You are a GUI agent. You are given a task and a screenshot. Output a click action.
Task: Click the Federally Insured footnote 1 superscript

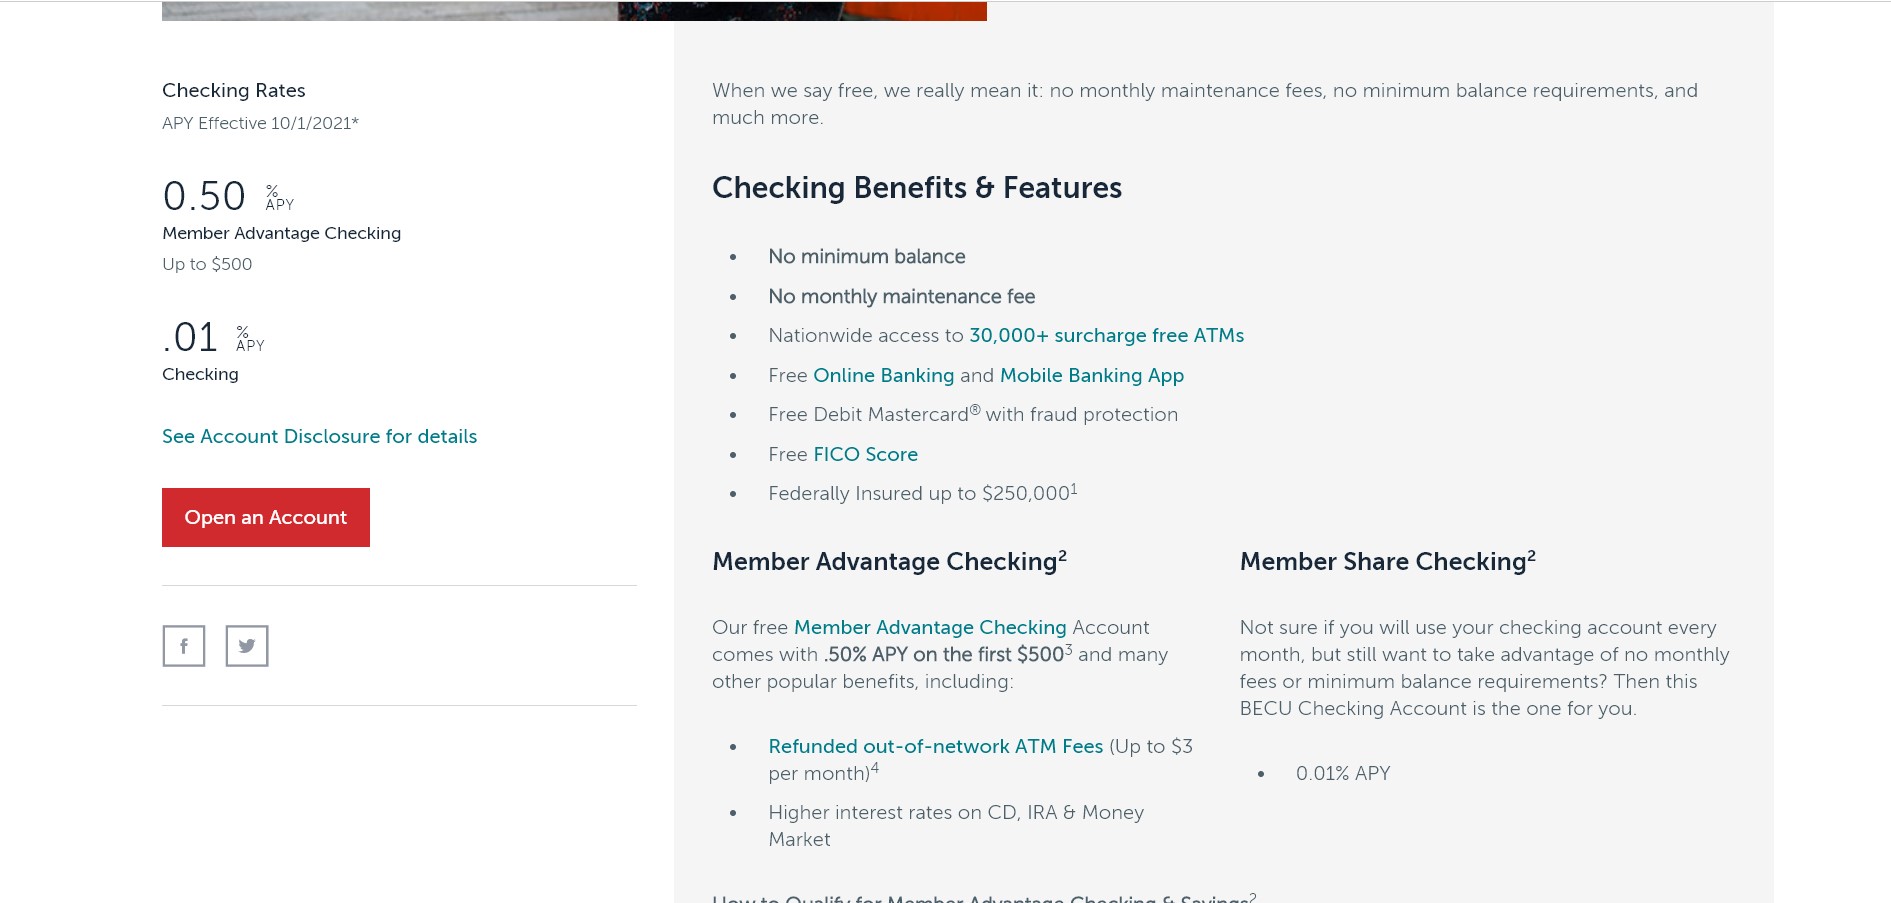point(1074,489)
